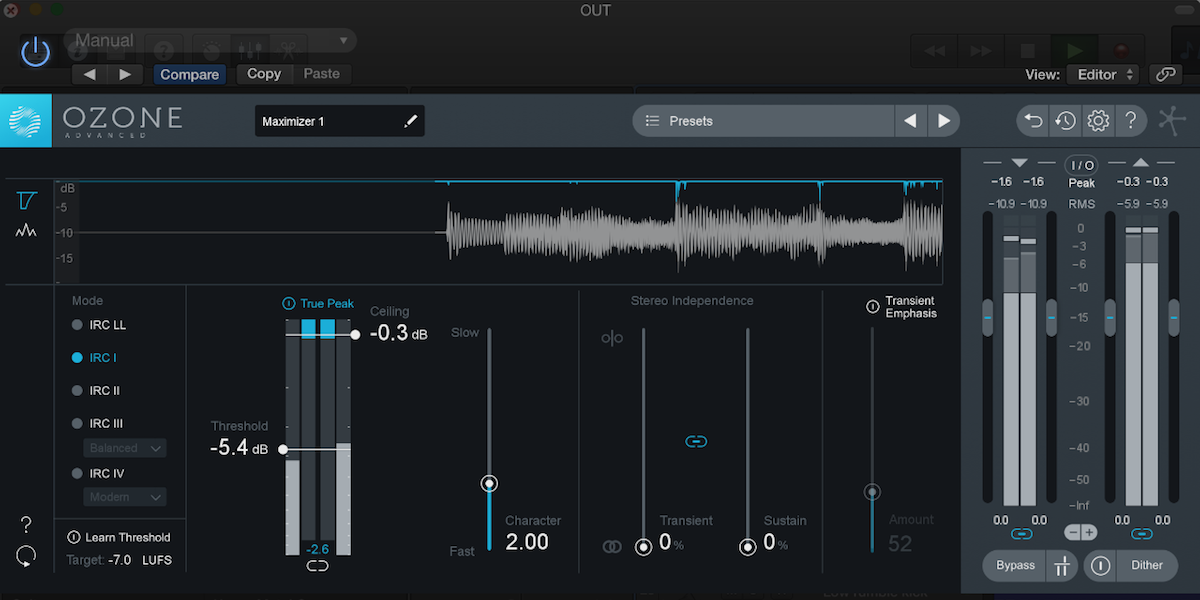
Task: Open the waveform display view icon
Action: pos(26,230)
